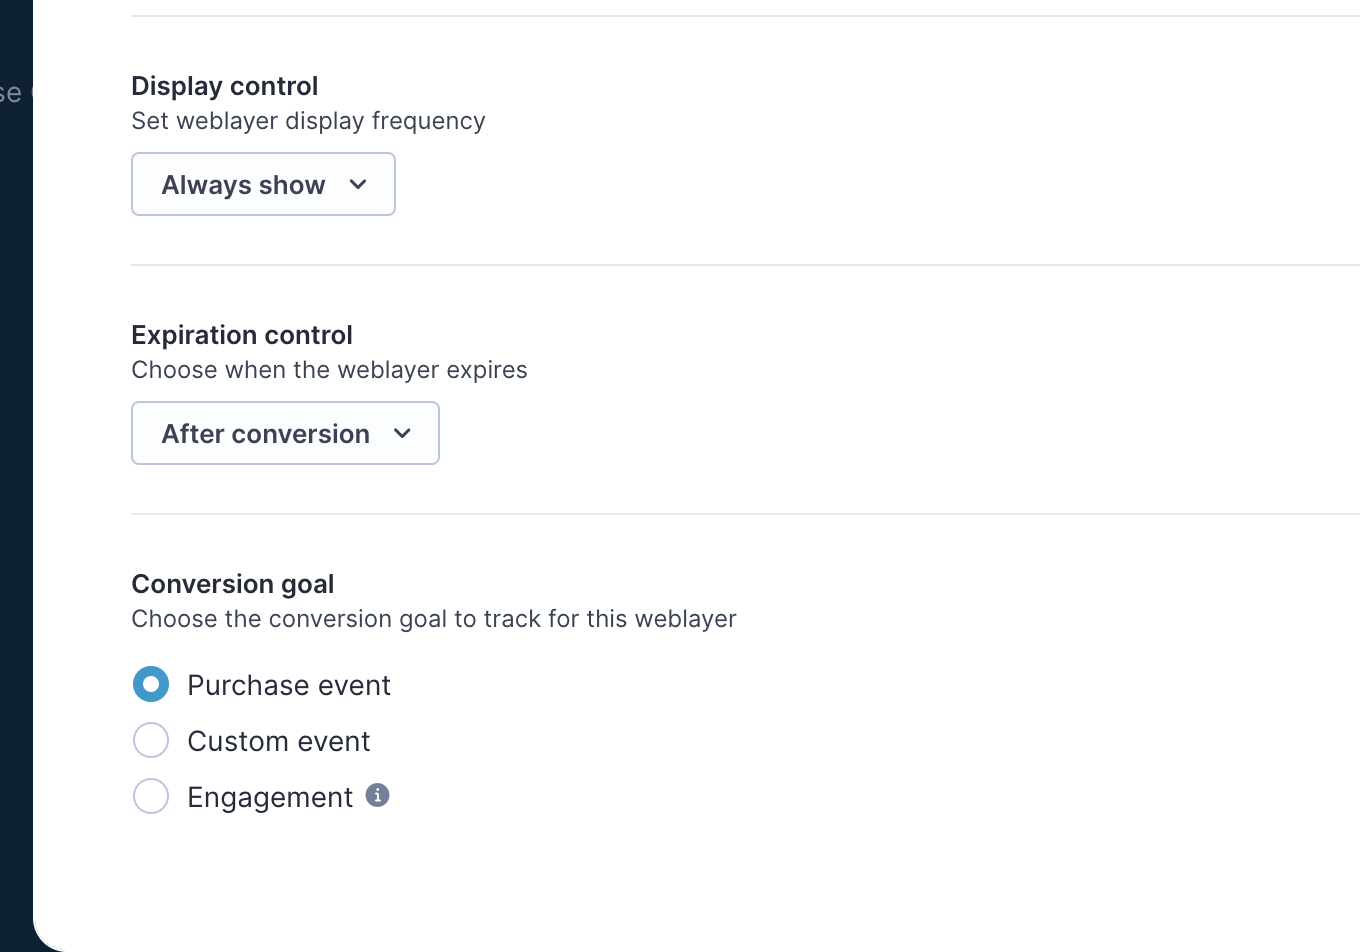Select the Purchase event radio button
The height and width of the screenshot is (952, 1360).
pos(151,685)
